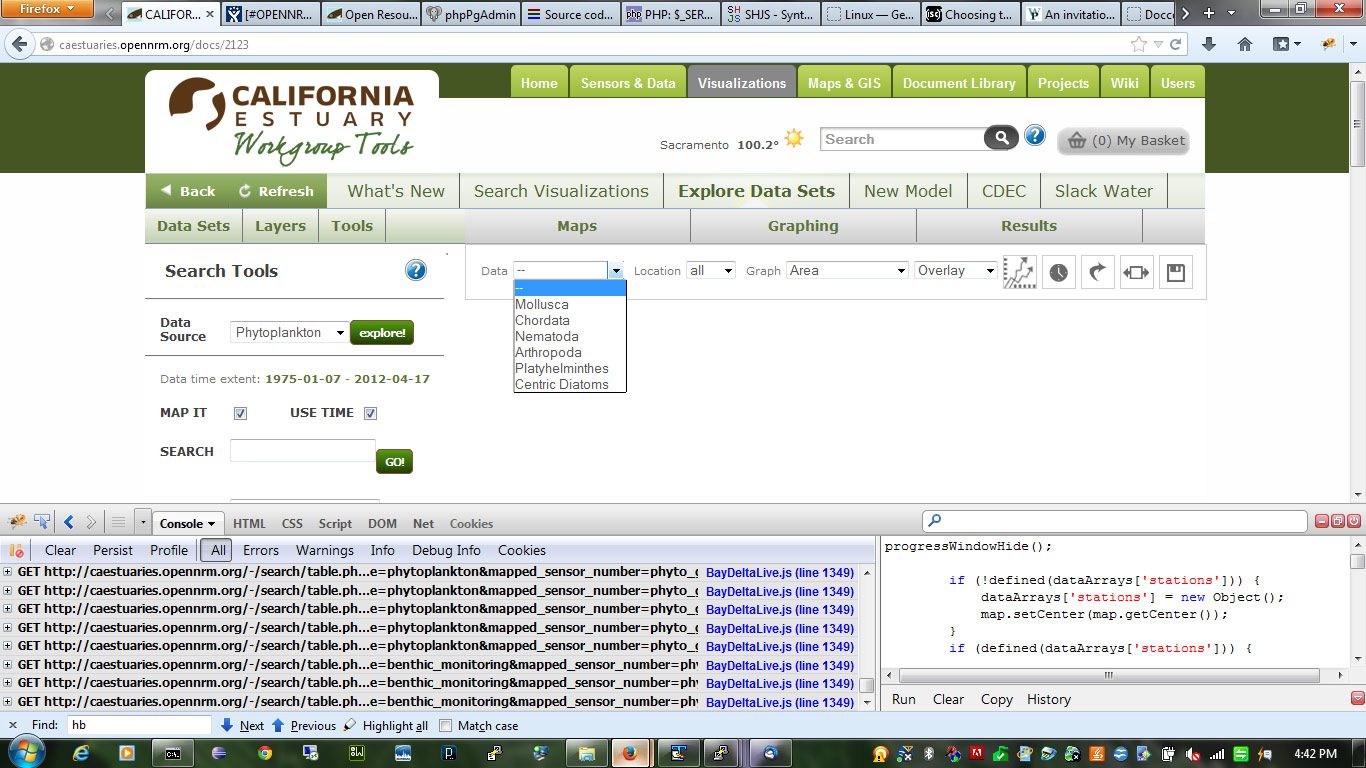Click the clock time icon in graph toolbar
This screenshot has height=768, width=1366.
(1058, 272)
